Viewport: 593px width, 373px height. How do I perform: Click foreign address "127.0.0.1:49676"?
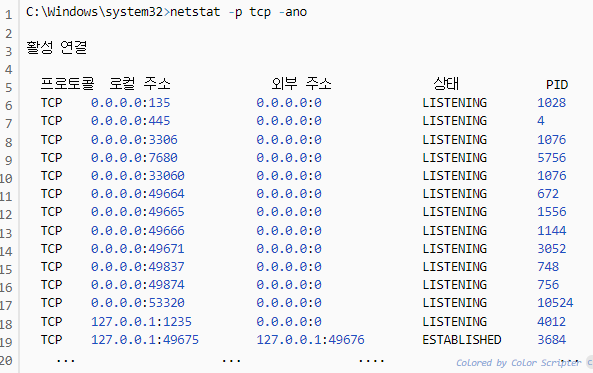coord(310,340)
